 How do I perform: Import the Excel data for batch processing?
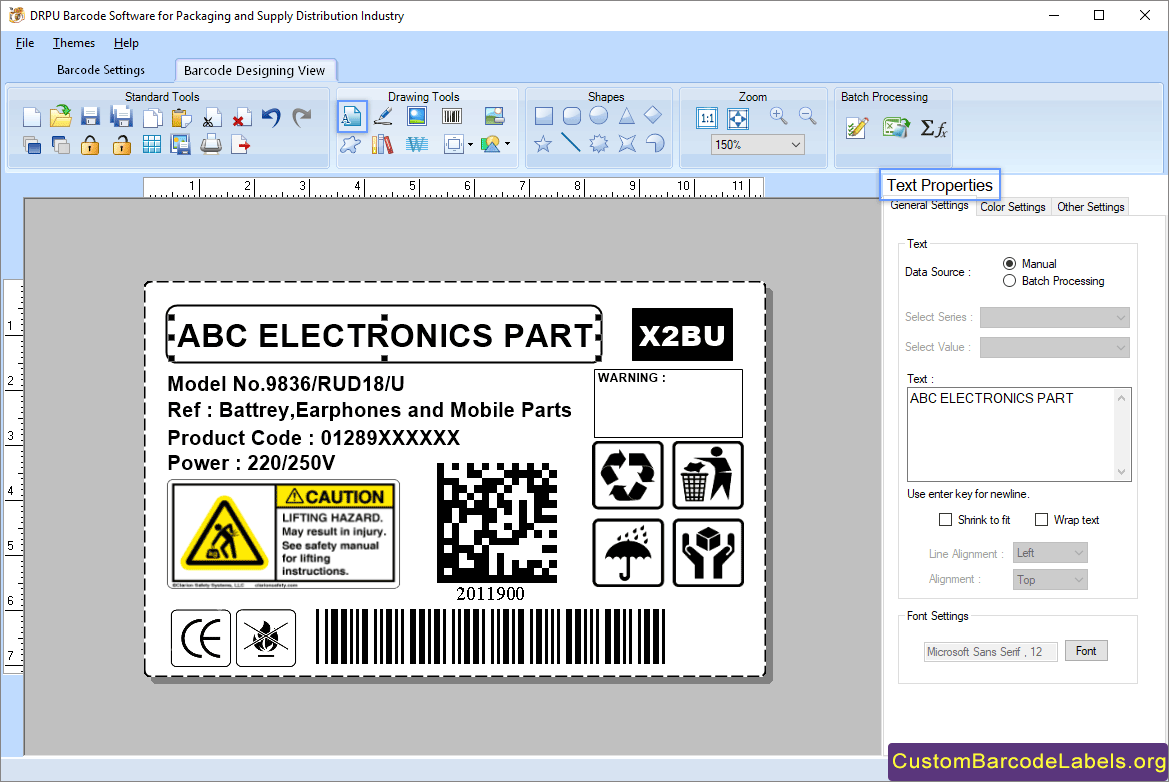(x=896, y=128)
